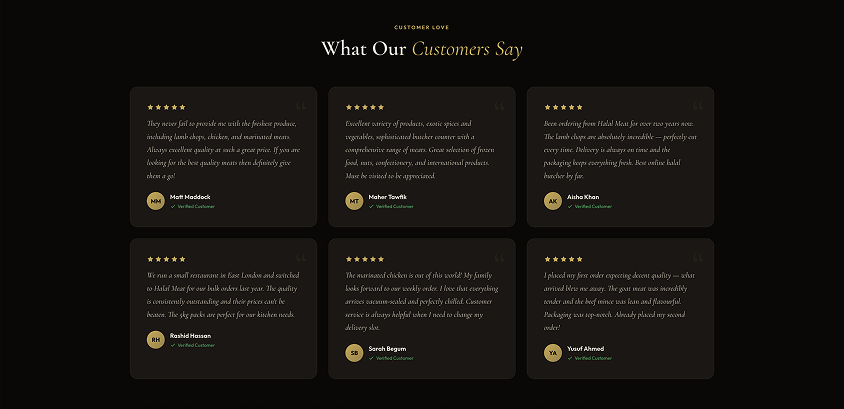Select the Aisha Khan reviewer name

[x=583, y=197]
